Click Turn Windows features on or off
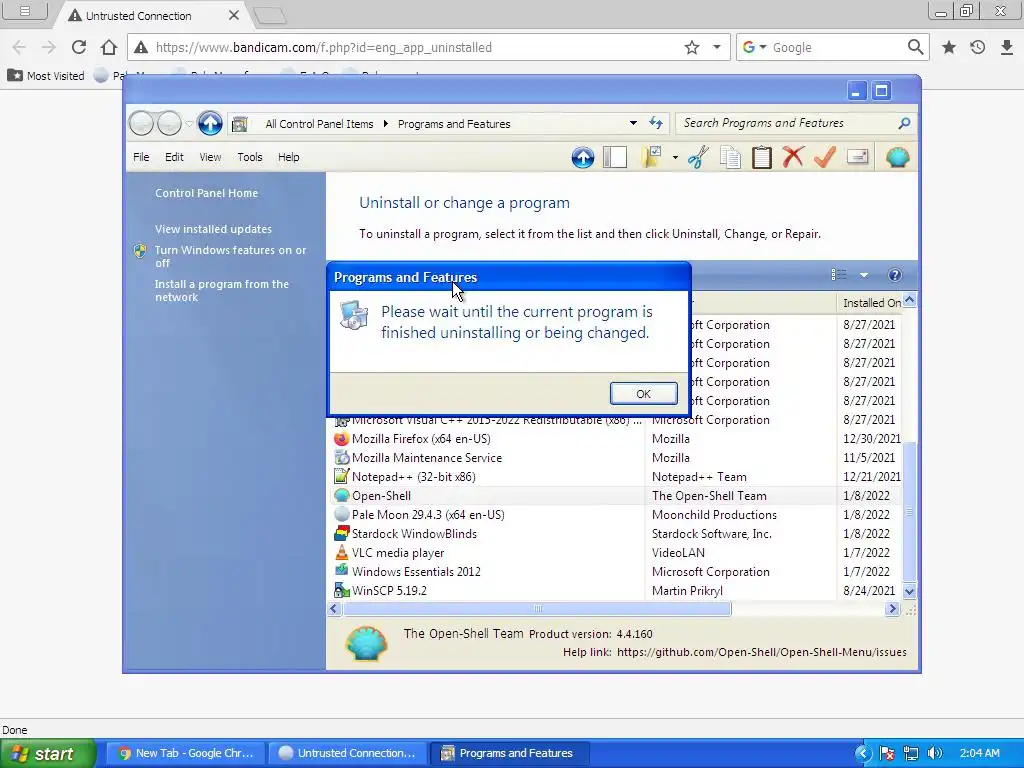This screenshot has width=1024, height=768. pyautogui.click(x=230, y=257)
